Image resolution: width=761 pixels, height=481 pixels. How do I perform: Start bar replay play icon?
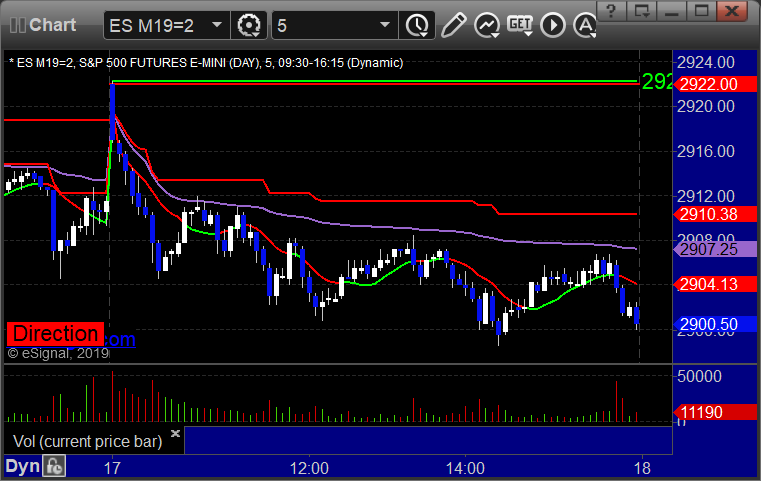(x=553, y=25)
